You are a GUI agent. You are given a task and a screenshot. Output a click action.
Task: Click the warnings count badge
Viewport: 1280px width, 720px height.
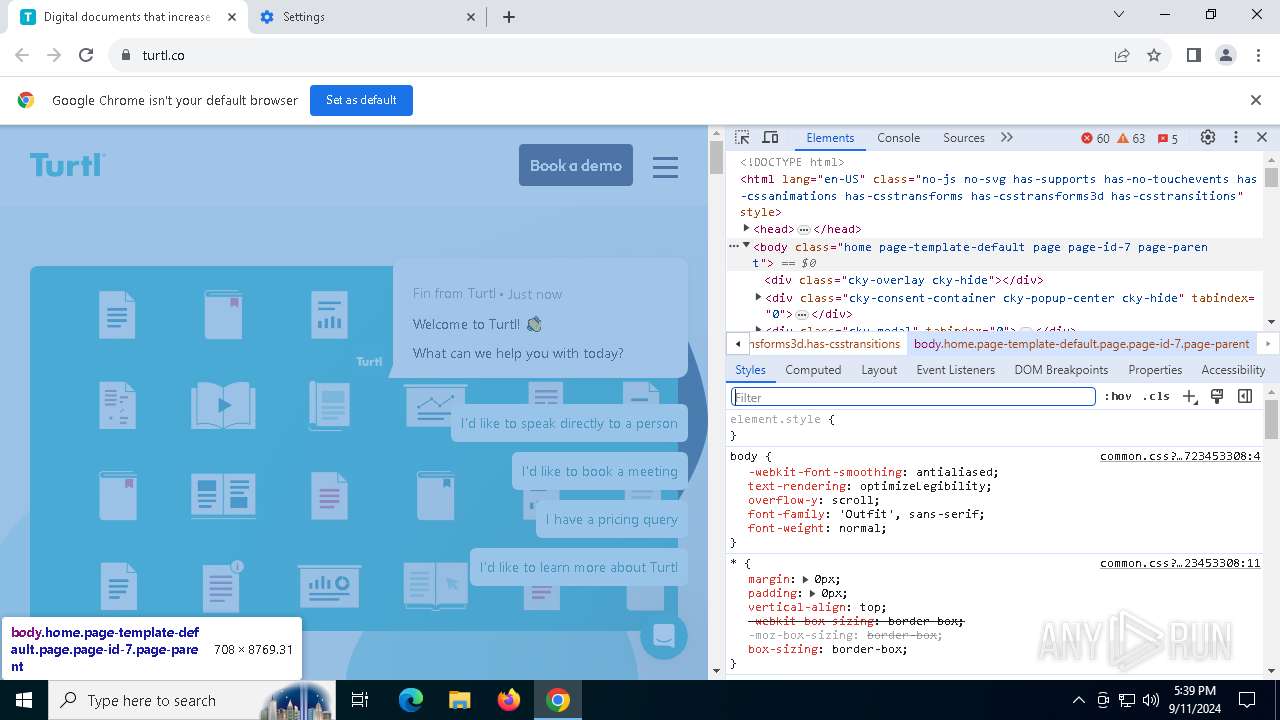tap(1131, 138)
